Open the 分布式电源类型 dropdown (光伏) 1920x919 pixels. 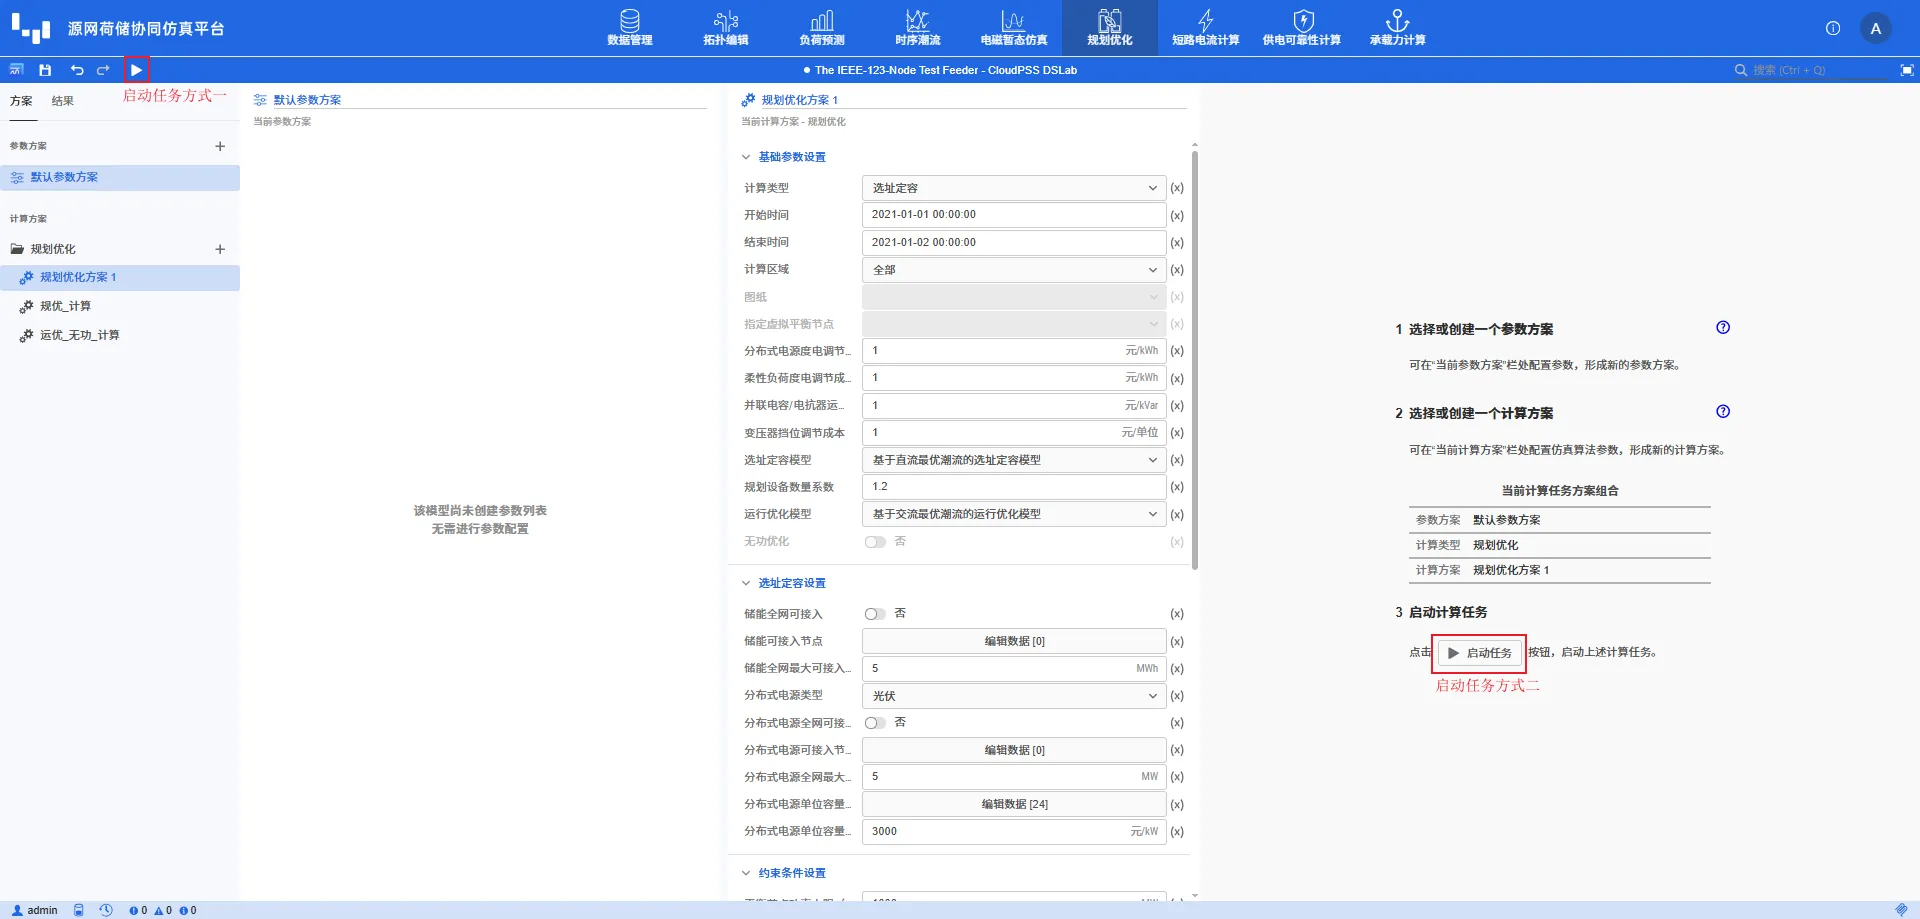[x=1014, y=696]
